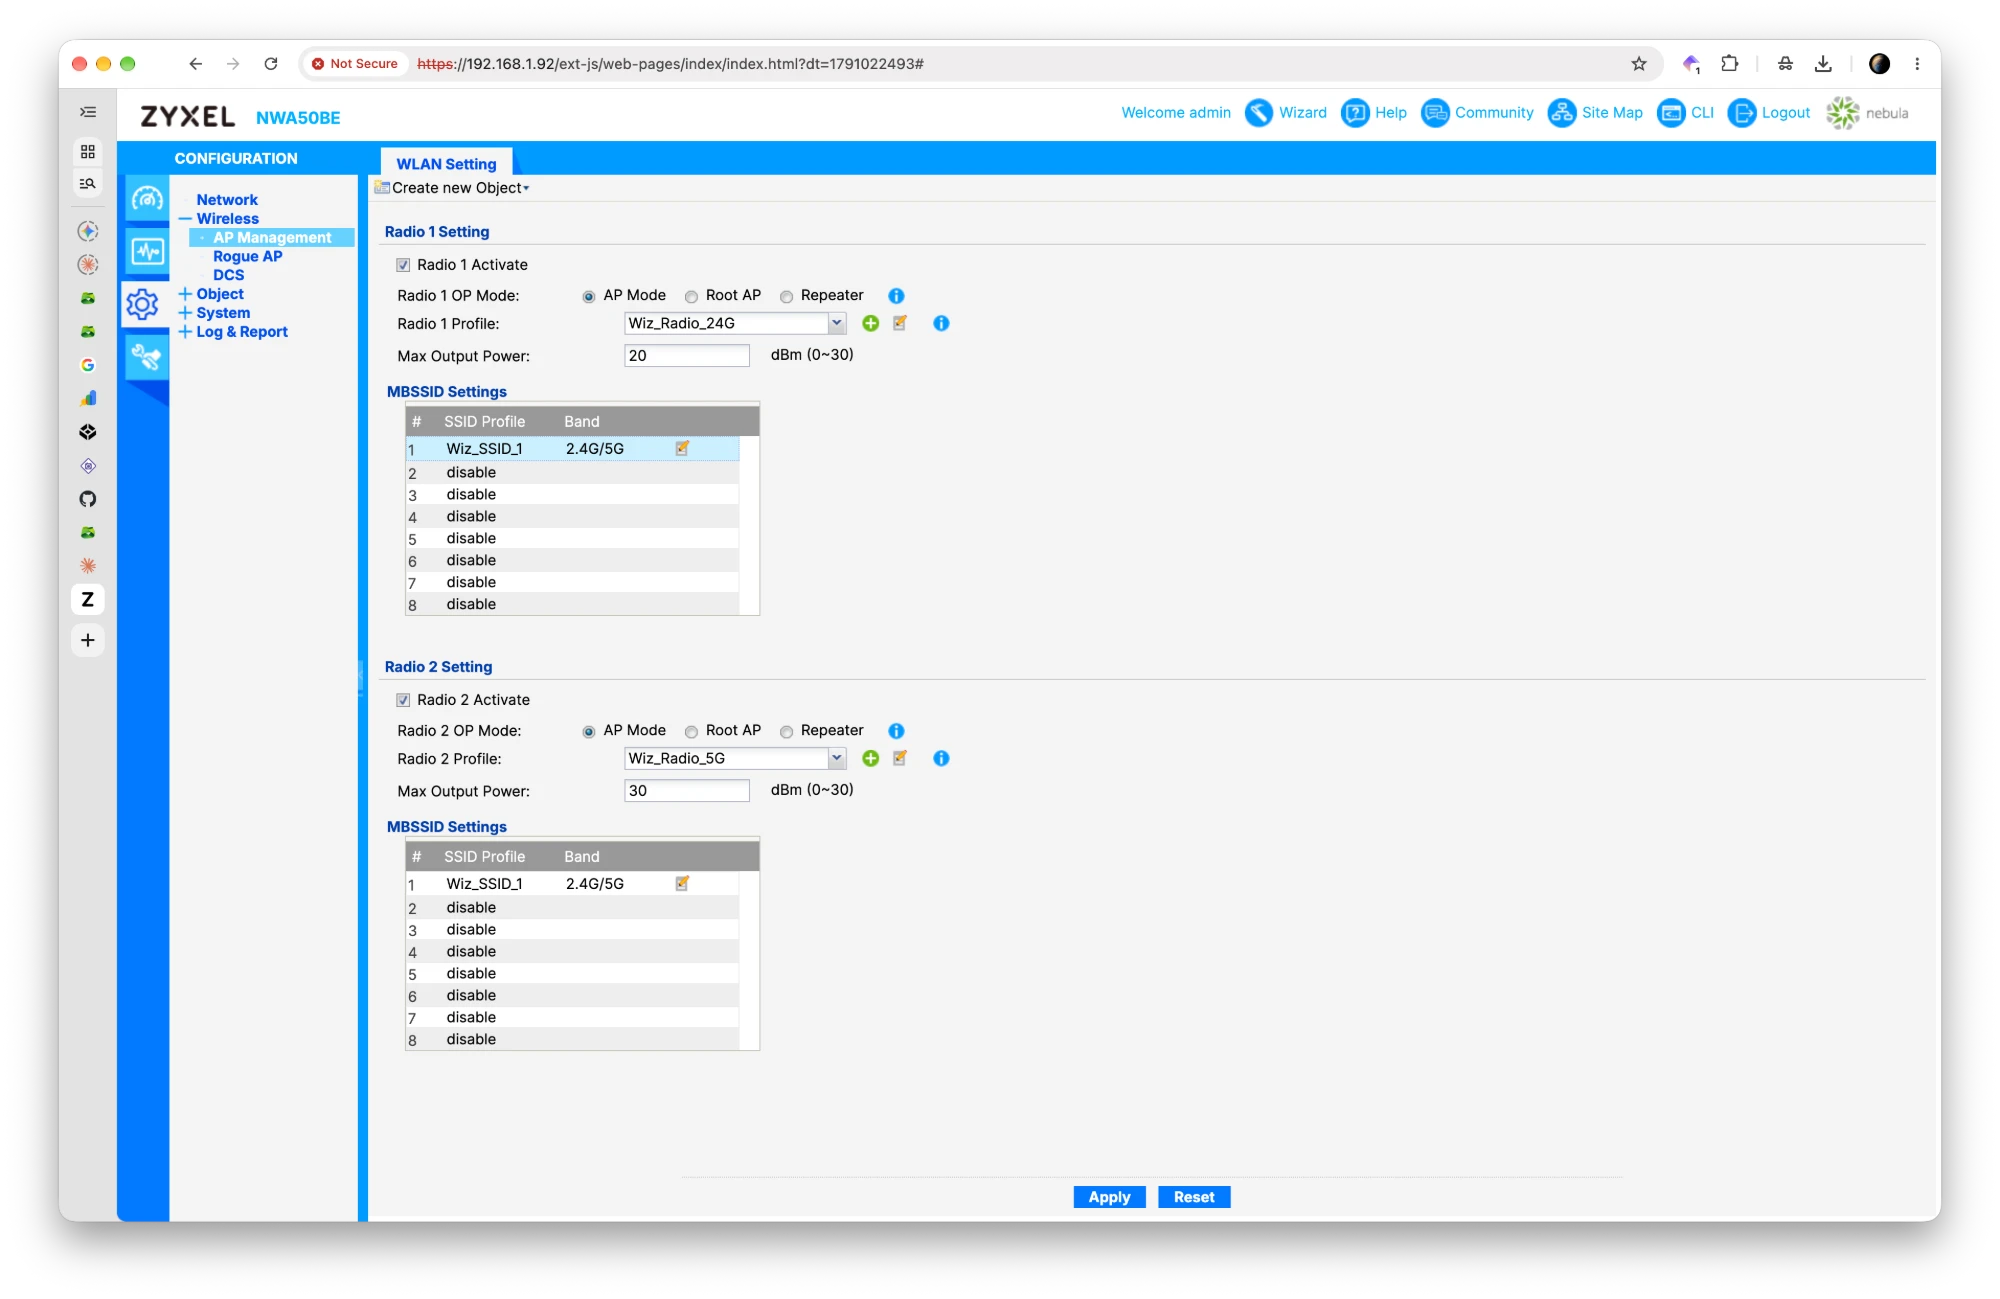Image resolution: width=2000 pixels, height=1299 pixels.
Task: Open the Wizard icon in header
Action: click(1258, 113)
